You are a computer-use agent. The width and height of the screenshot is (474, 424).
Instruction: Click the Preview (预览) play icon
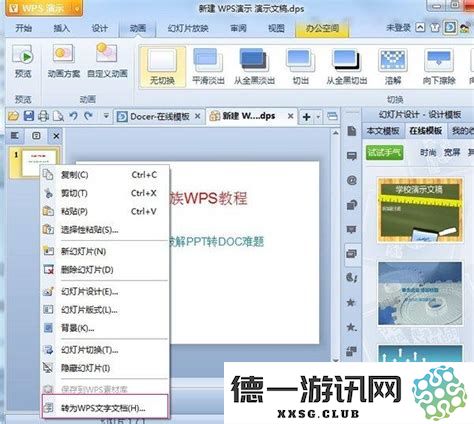point(23,55)
